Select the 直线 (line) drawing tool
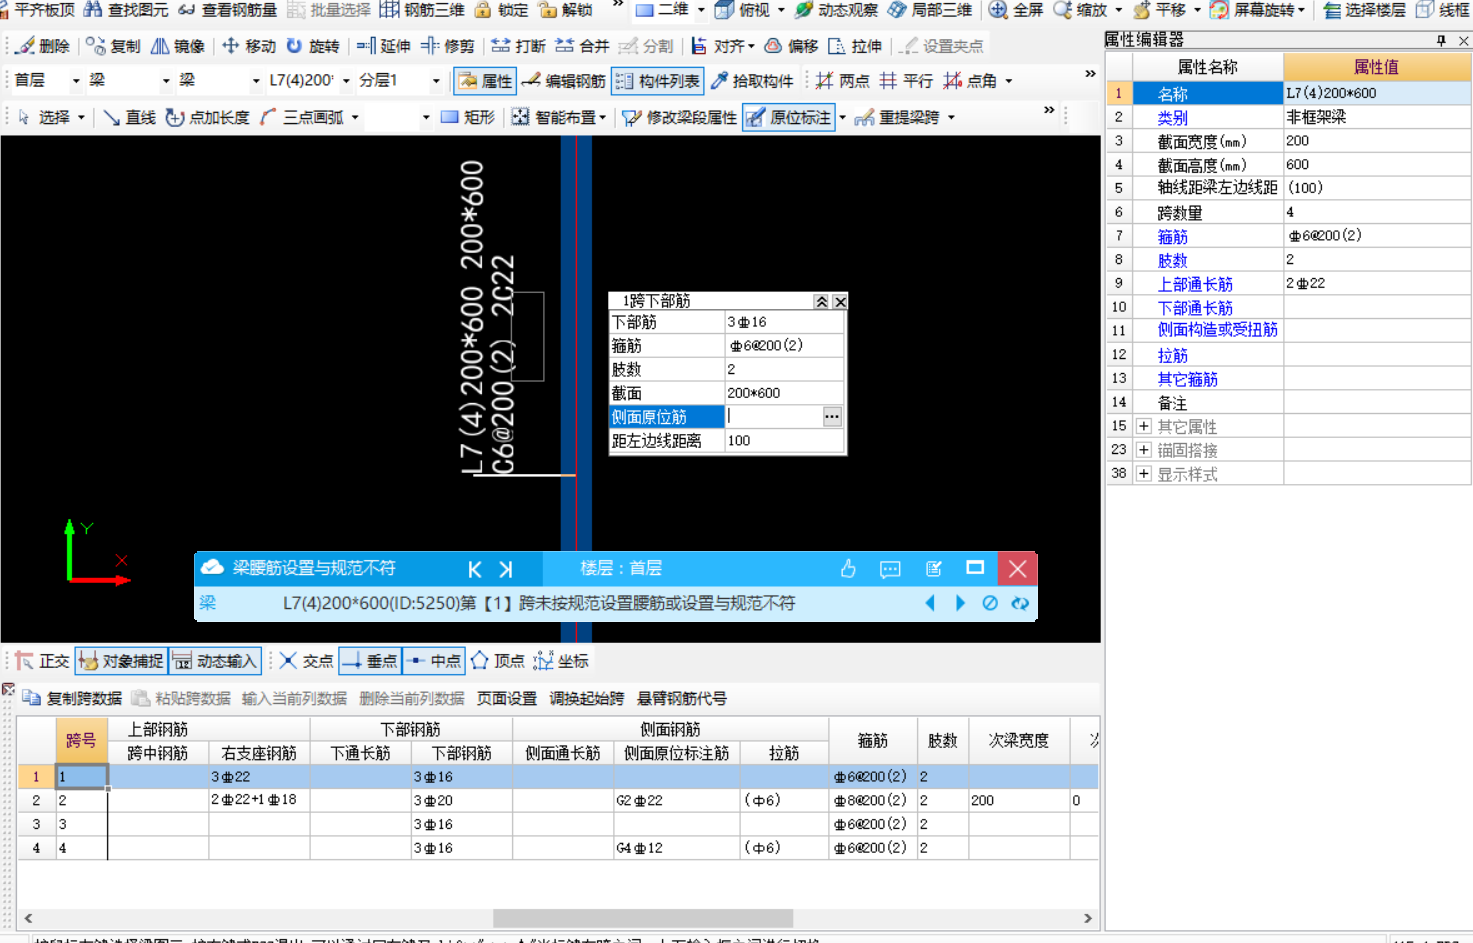This screenshot has width=1473, height=943. click(129, 117)
